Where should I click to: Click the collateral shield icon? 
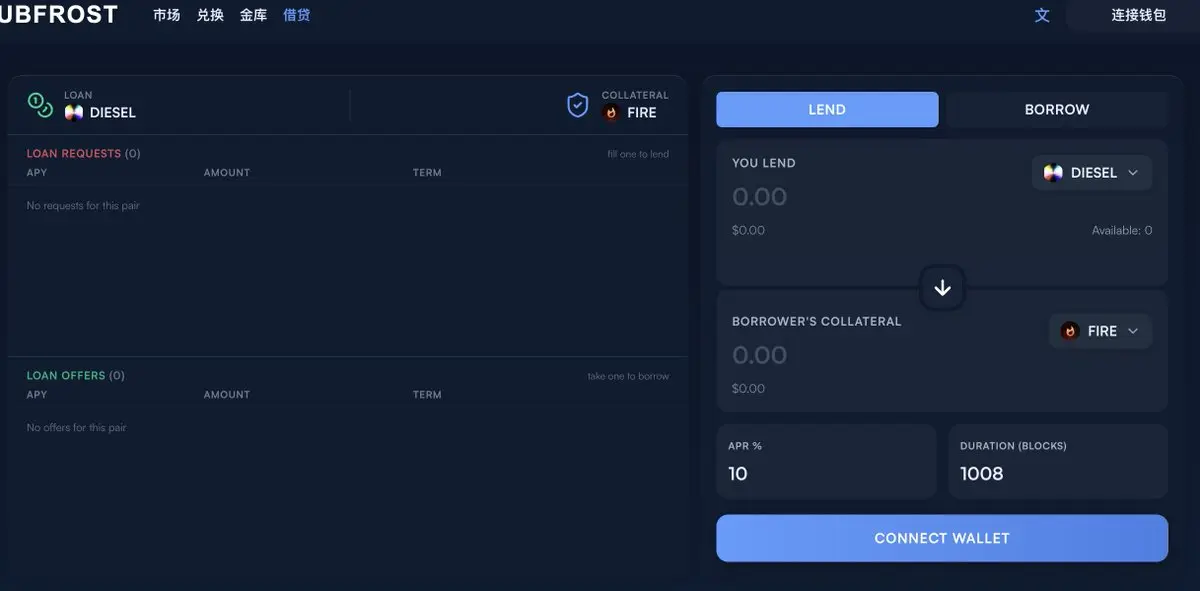pyautogui.click(x=578, y=105)
